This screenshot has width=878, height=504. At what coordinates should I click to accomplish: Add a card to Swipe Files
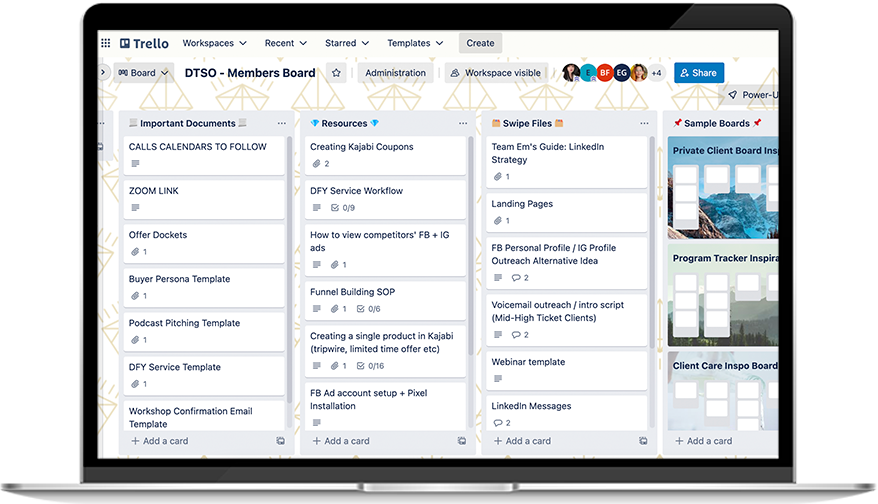[522, 441]
